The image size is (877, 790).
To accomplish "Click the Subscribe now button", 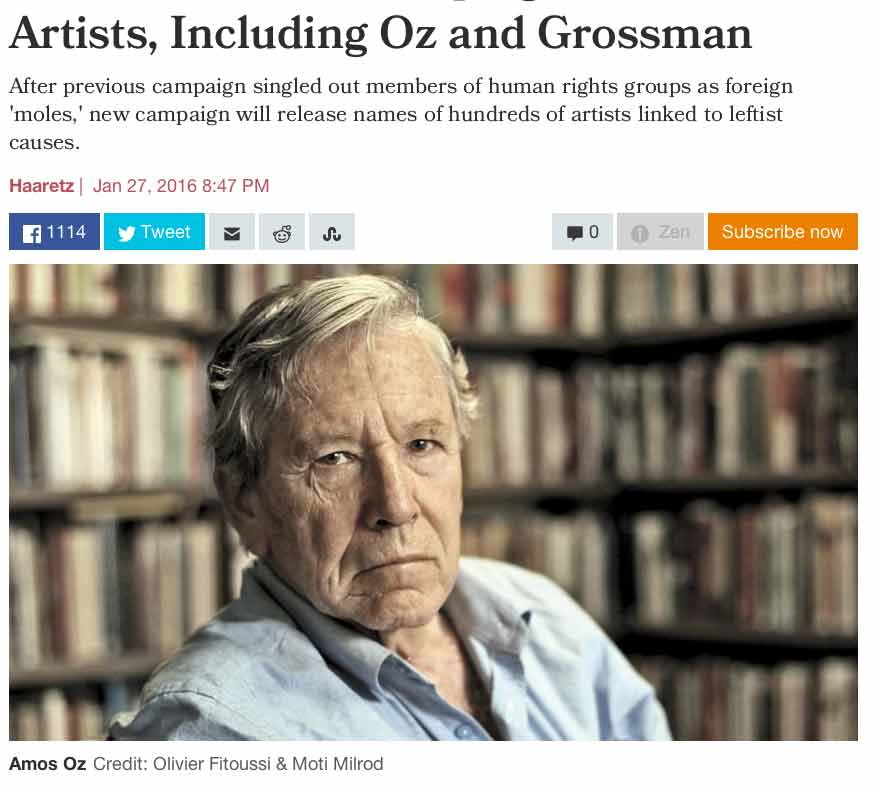I will tap(782, 232).
